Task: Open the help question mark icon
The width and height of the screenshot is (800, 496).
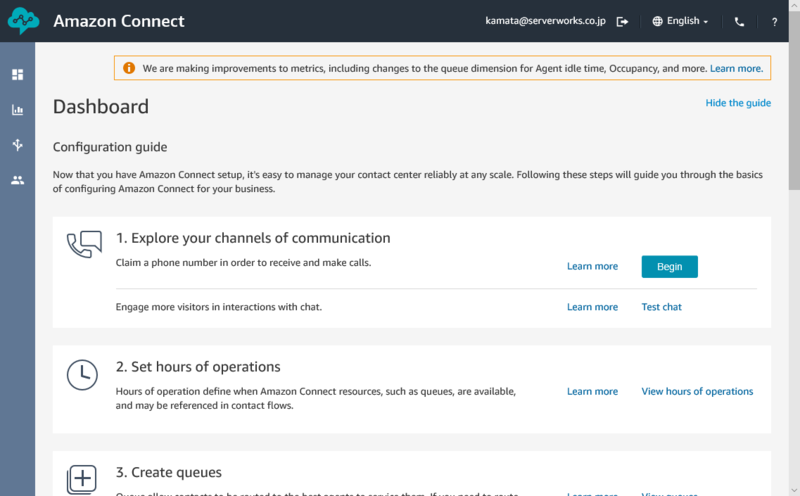Action: (x=774, y=22)
